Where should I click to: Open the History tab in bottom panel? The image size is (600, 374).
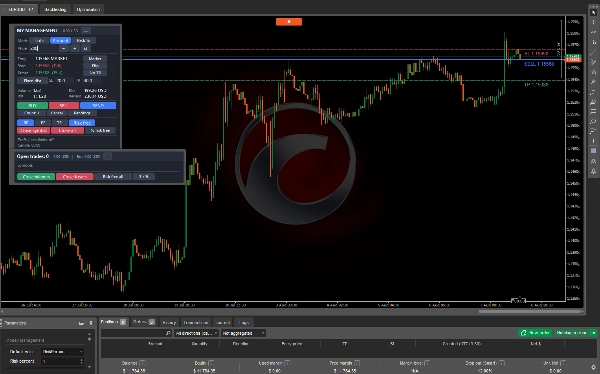169,323
